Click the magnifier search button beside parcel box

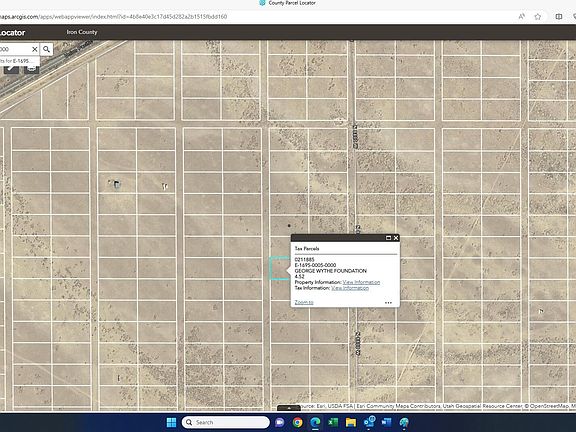46,49
